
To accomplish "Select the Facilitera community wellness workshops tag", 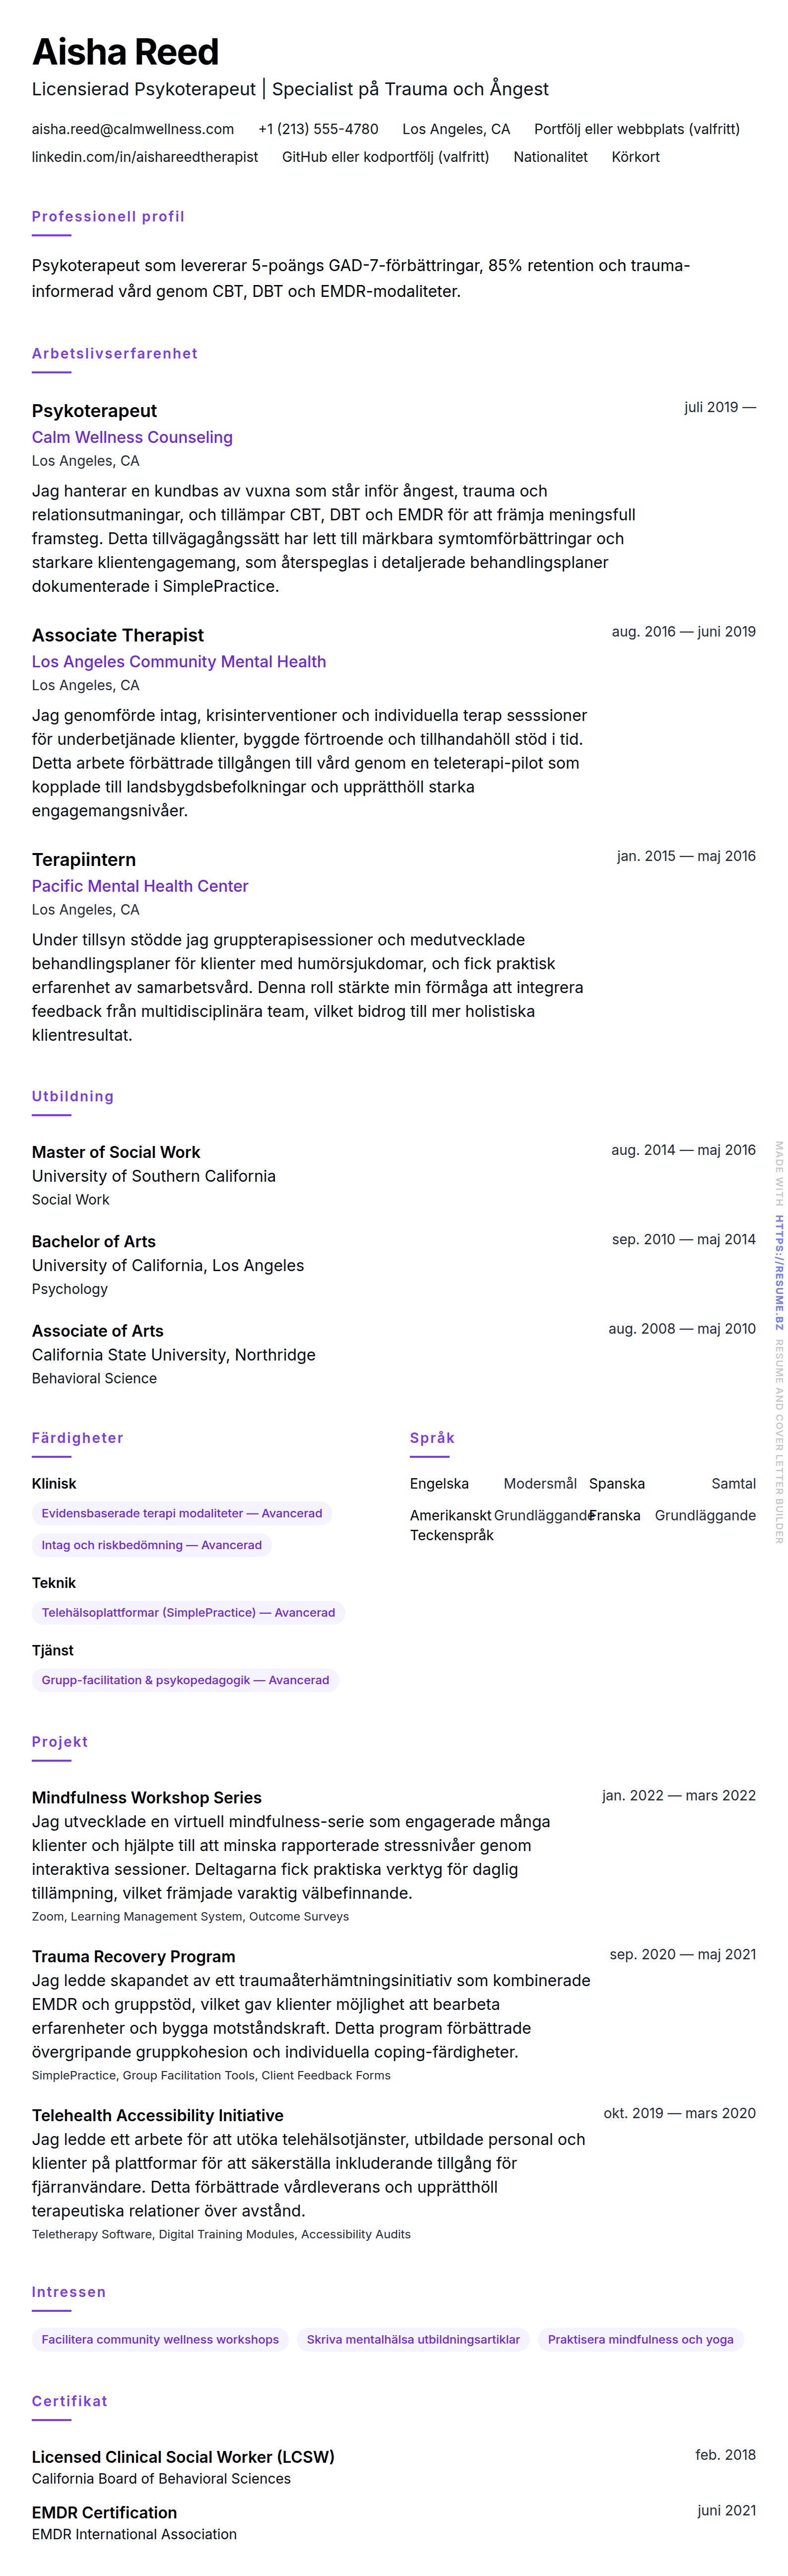I will pos(160,2339).
